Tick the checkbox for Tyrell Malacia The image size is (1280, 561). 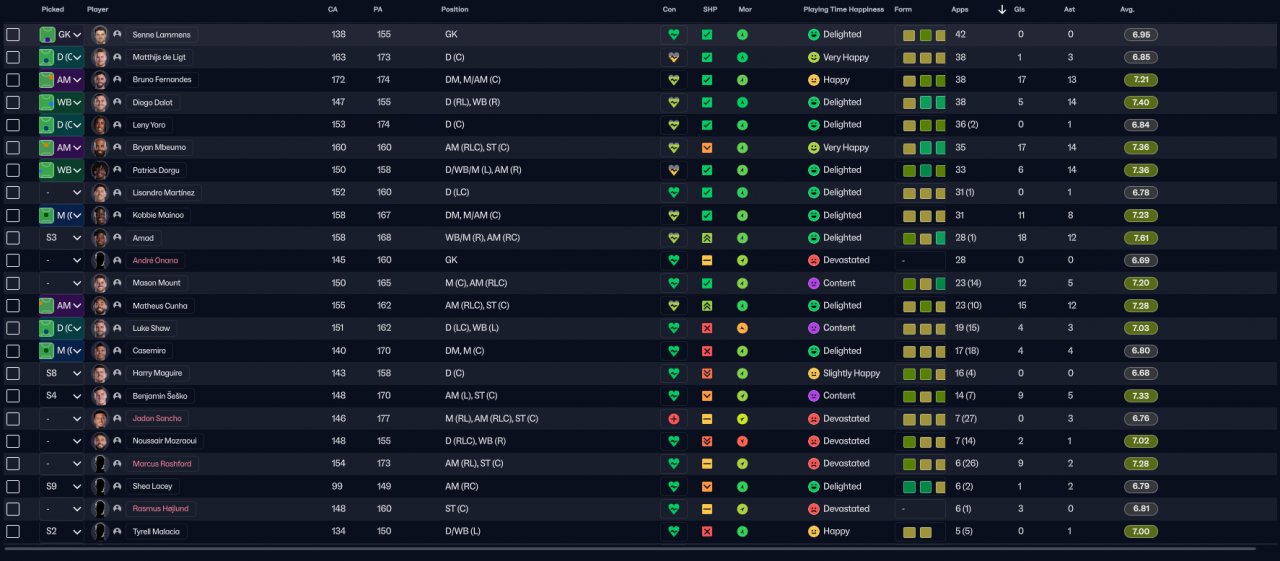coord(13,531)
